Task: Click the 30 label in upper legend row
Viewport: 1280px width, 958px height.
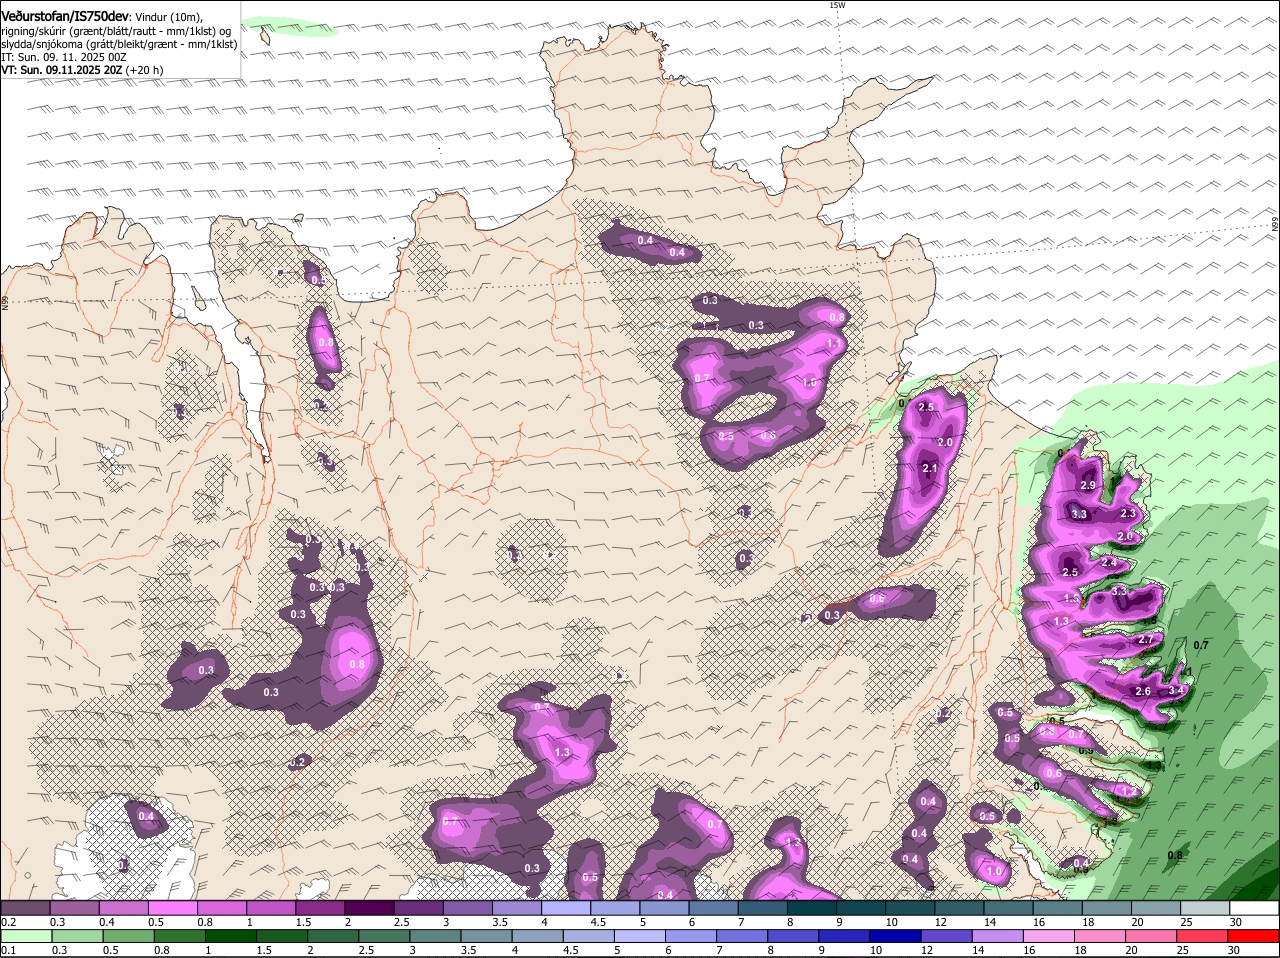Action: pyautogui.click(x=1236, y=922)
